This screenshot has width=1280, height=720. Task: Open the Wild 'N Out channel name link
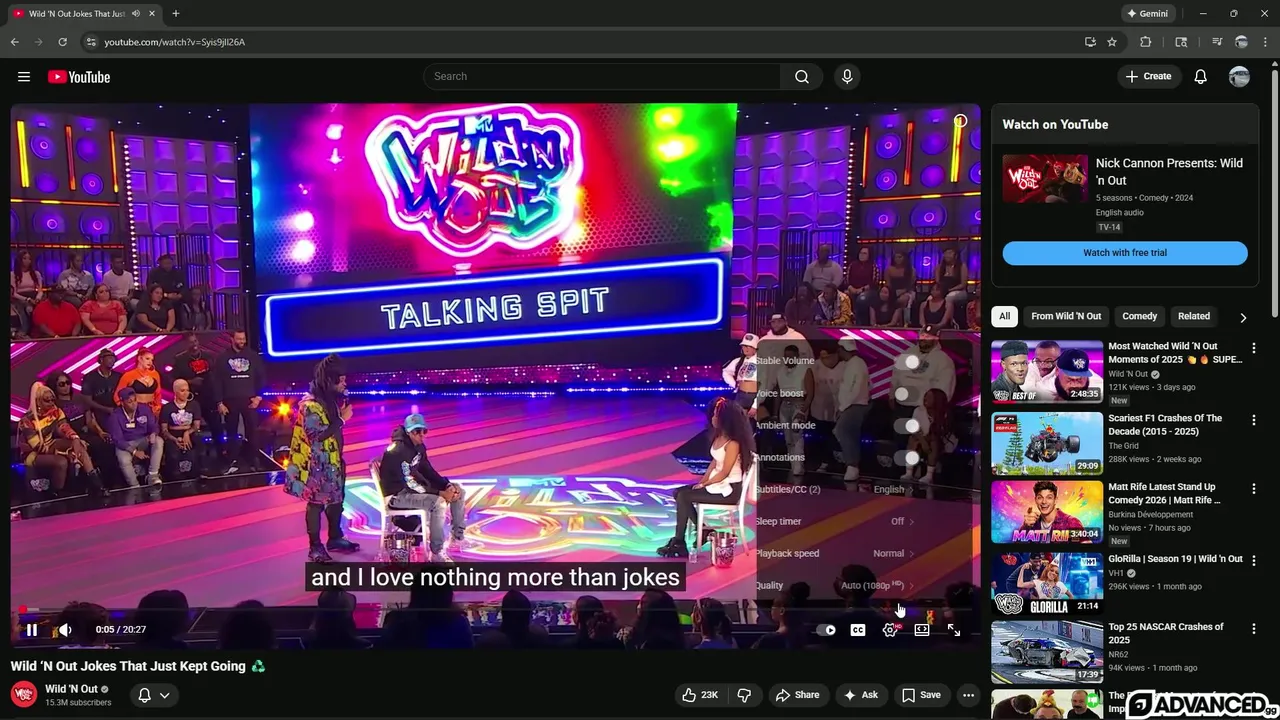71,689
